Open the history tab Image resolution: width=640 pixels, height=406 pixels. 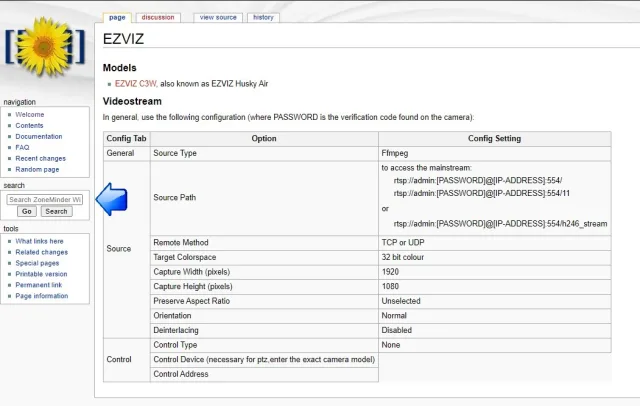click(263, 18)
